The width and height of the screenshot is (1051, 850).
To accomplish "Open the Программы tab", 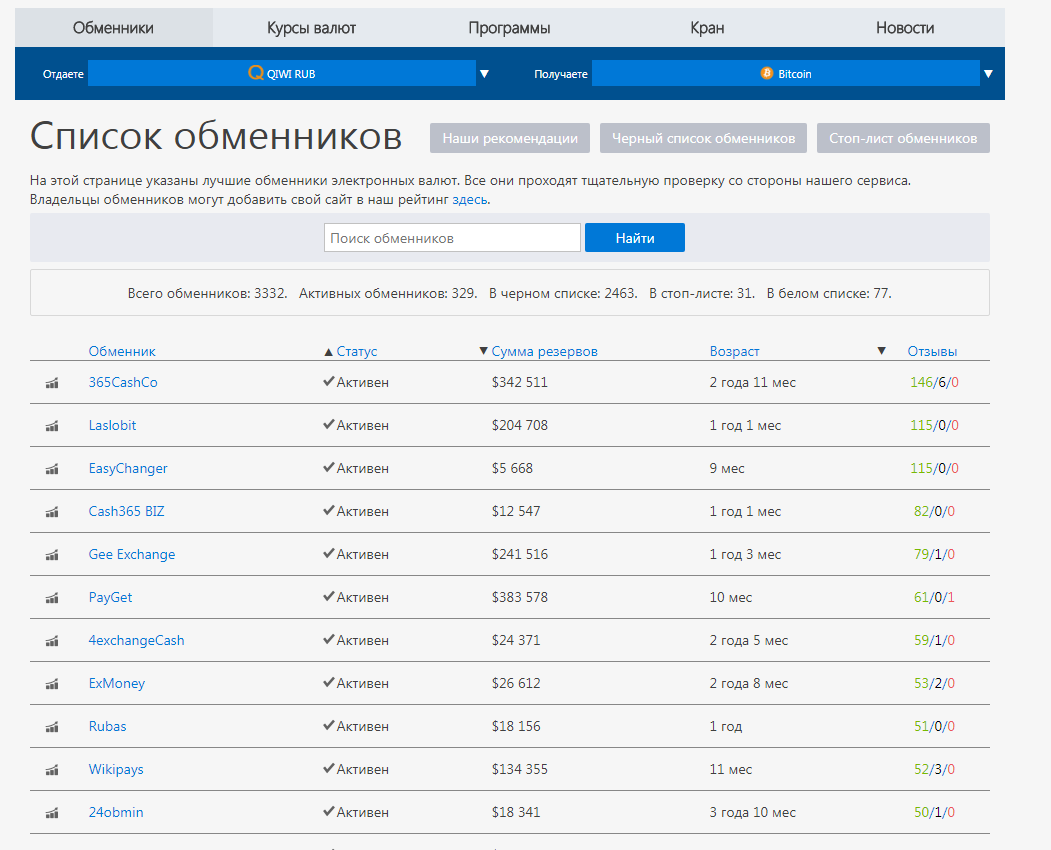I will pos(509,27).
